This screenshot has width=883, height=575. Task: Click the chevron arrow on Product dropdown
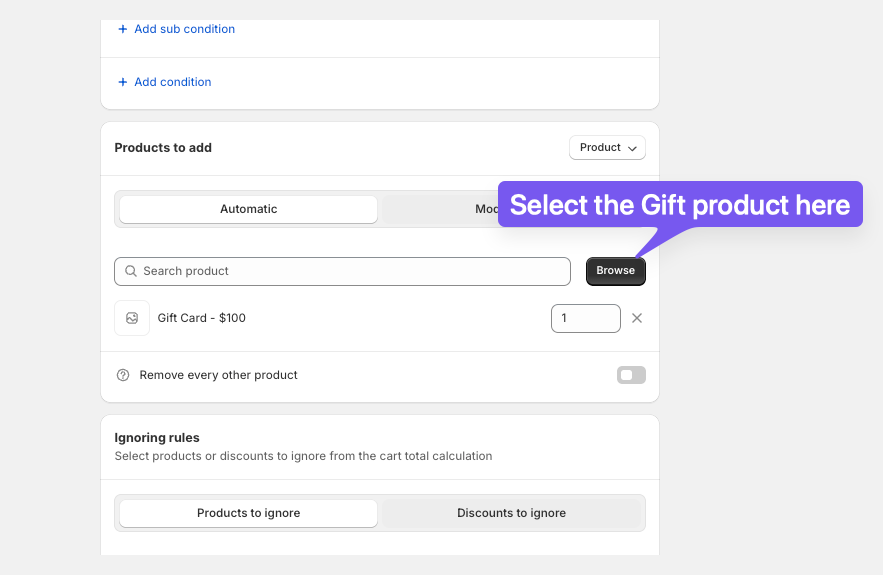tap(632, 149)
